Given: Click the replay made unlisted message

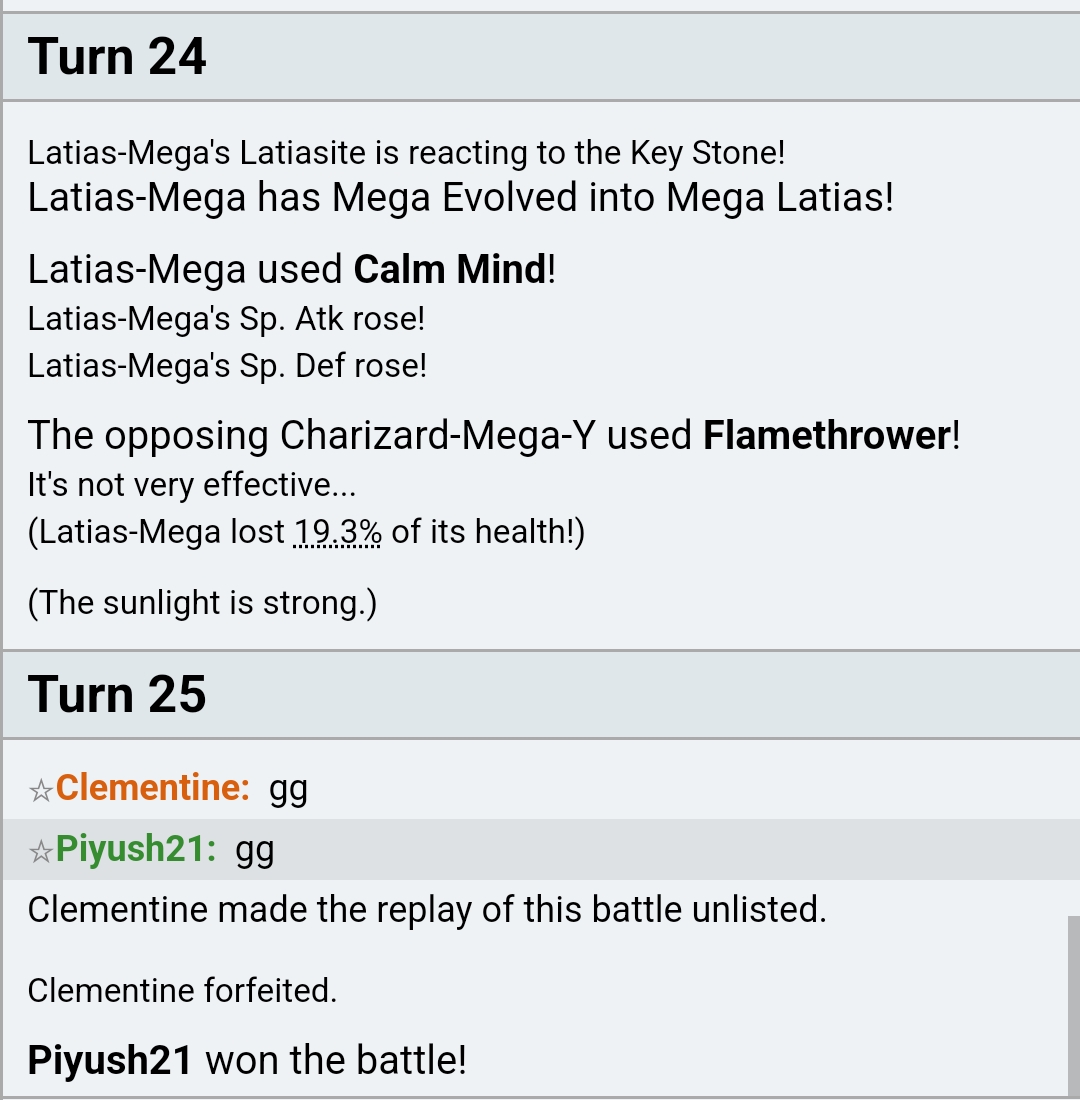Looking at the screenshot, I should pyautogui.click(x=427, y=910).
